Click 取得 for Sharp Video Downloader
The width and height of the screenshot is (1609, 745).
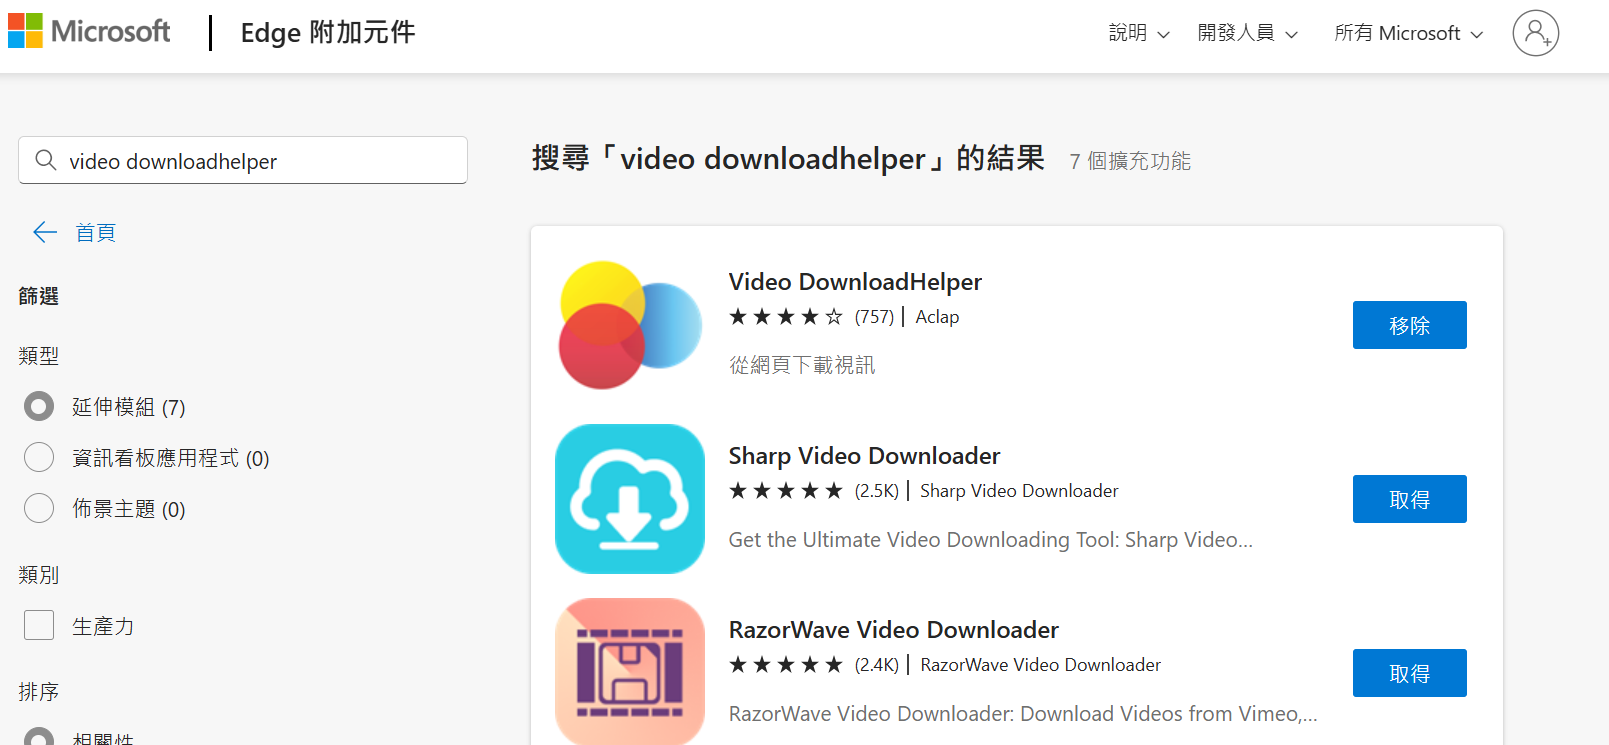tap(1409, 499)
